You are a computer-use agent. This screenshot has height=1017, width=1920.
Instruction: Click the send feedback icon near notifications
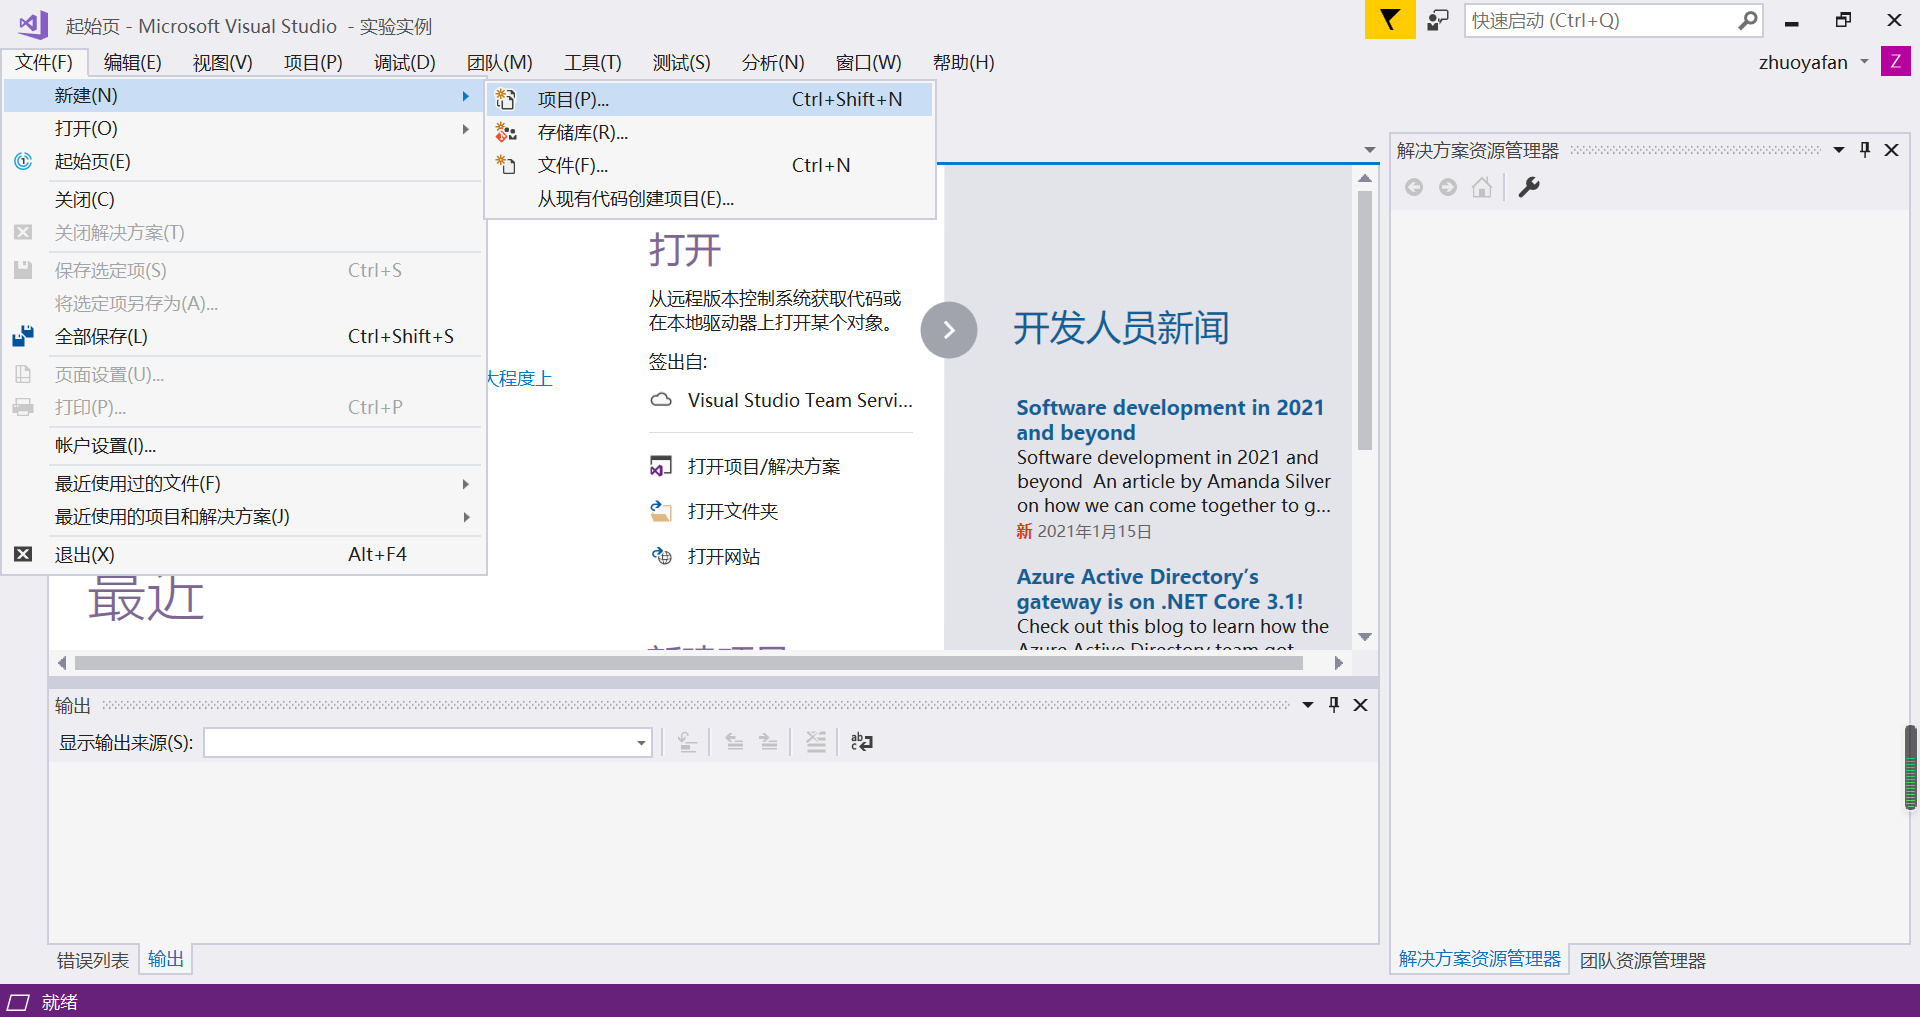(1437, 19)
